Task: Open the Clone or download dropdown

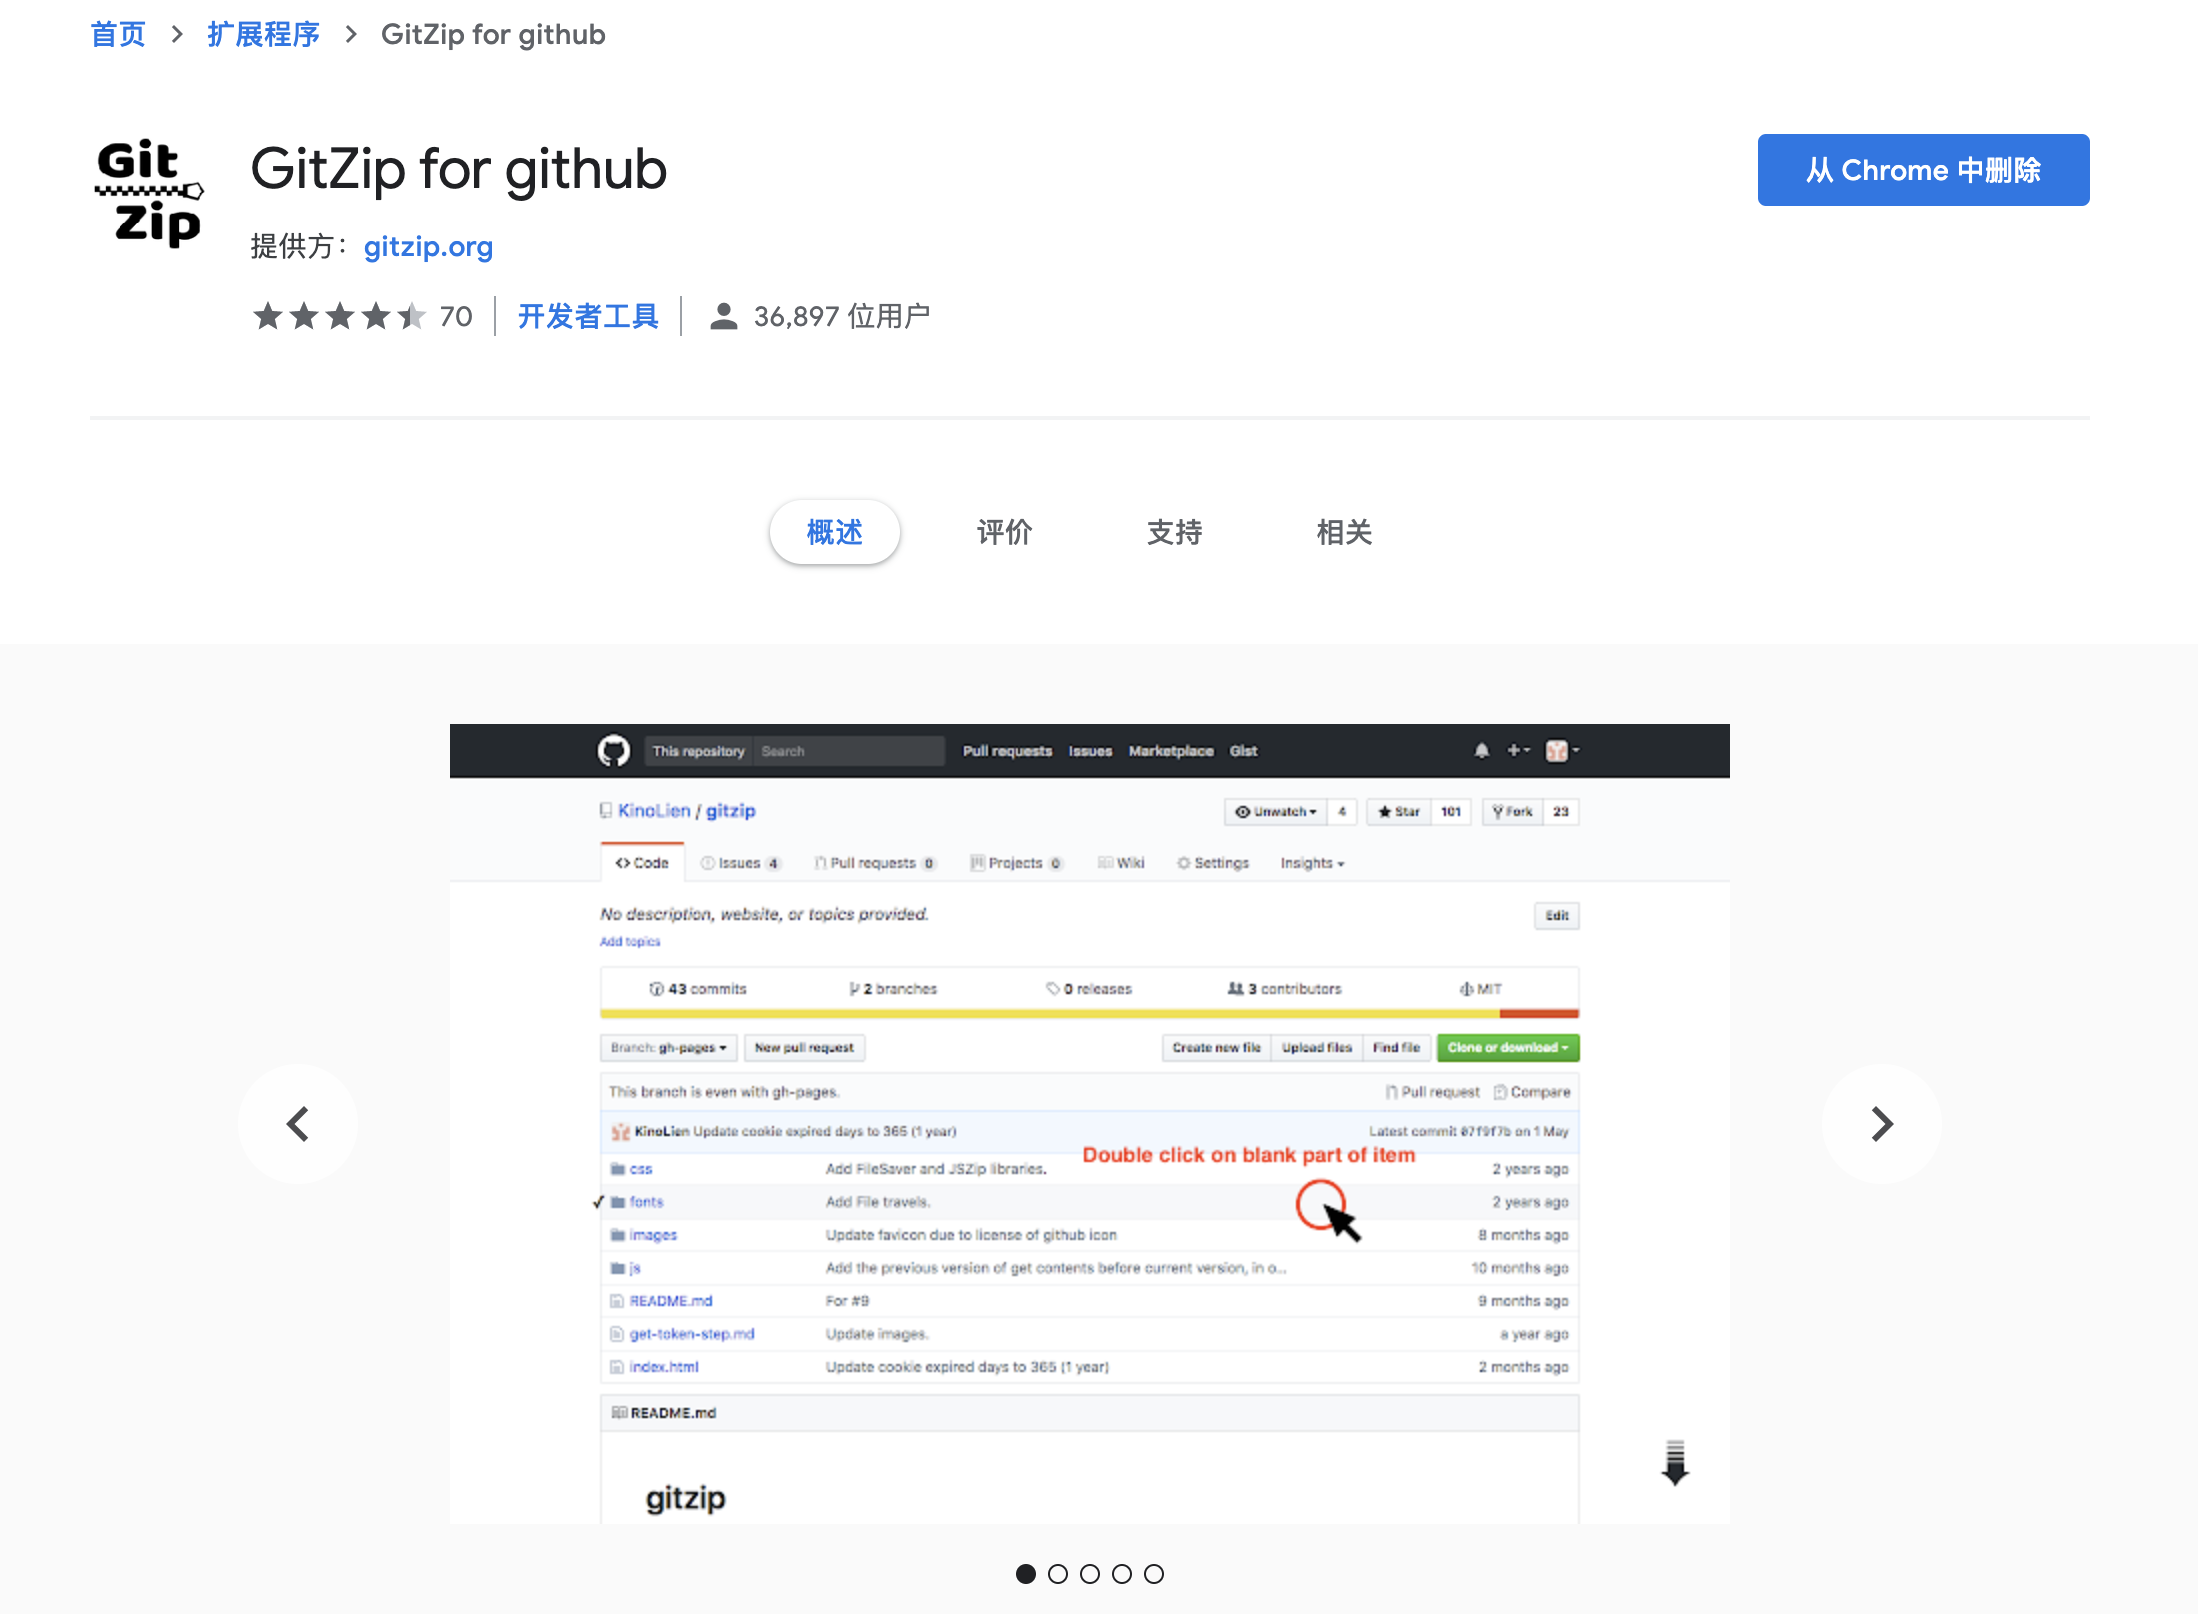Action: click(x=1507, y=1047)
